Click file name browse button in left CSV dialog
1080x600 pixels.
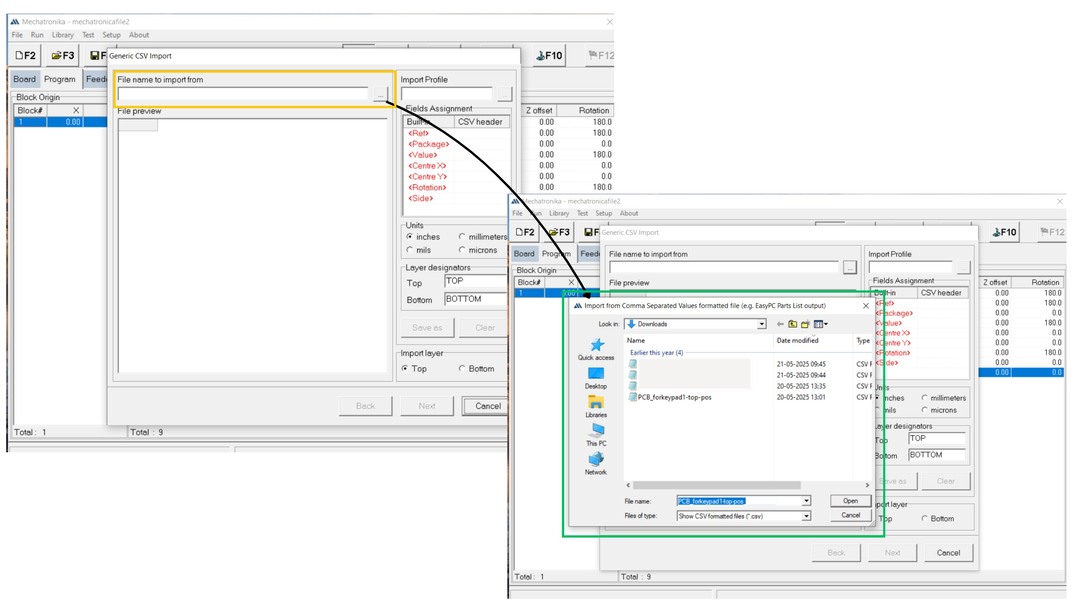(380, 94)
